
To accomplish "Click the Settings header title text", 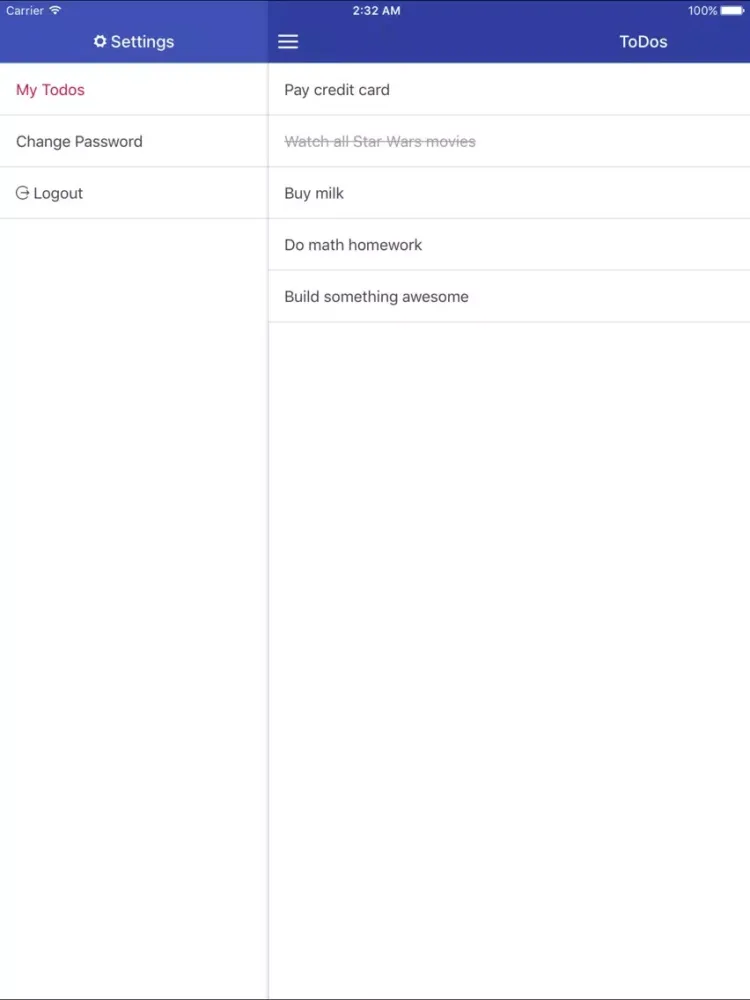I will click(x=142, y=42).
